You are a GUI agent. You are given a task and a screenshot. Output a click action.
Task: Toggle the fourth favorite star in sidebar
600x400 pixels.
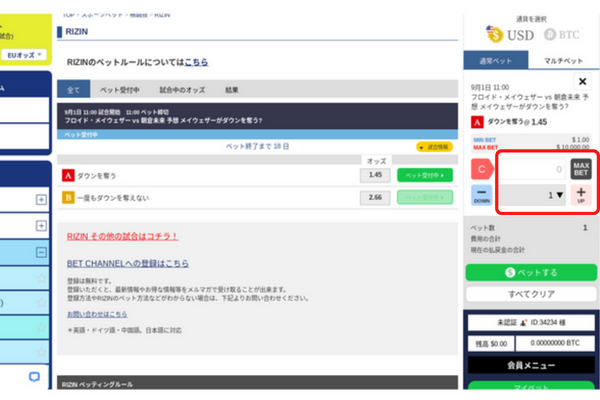click(x=41, y=352)
